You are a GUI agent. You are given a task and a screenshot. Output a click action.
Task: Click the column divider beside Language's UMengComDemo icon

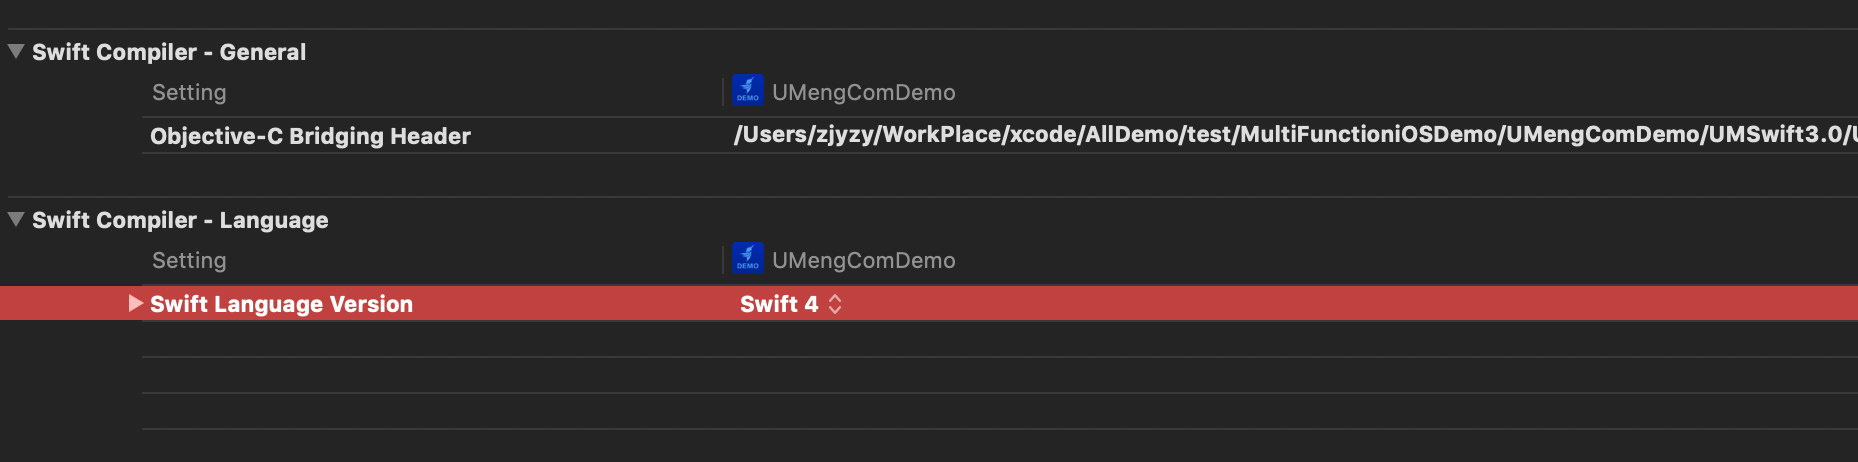pyautogui.click(x=723, y=260)
